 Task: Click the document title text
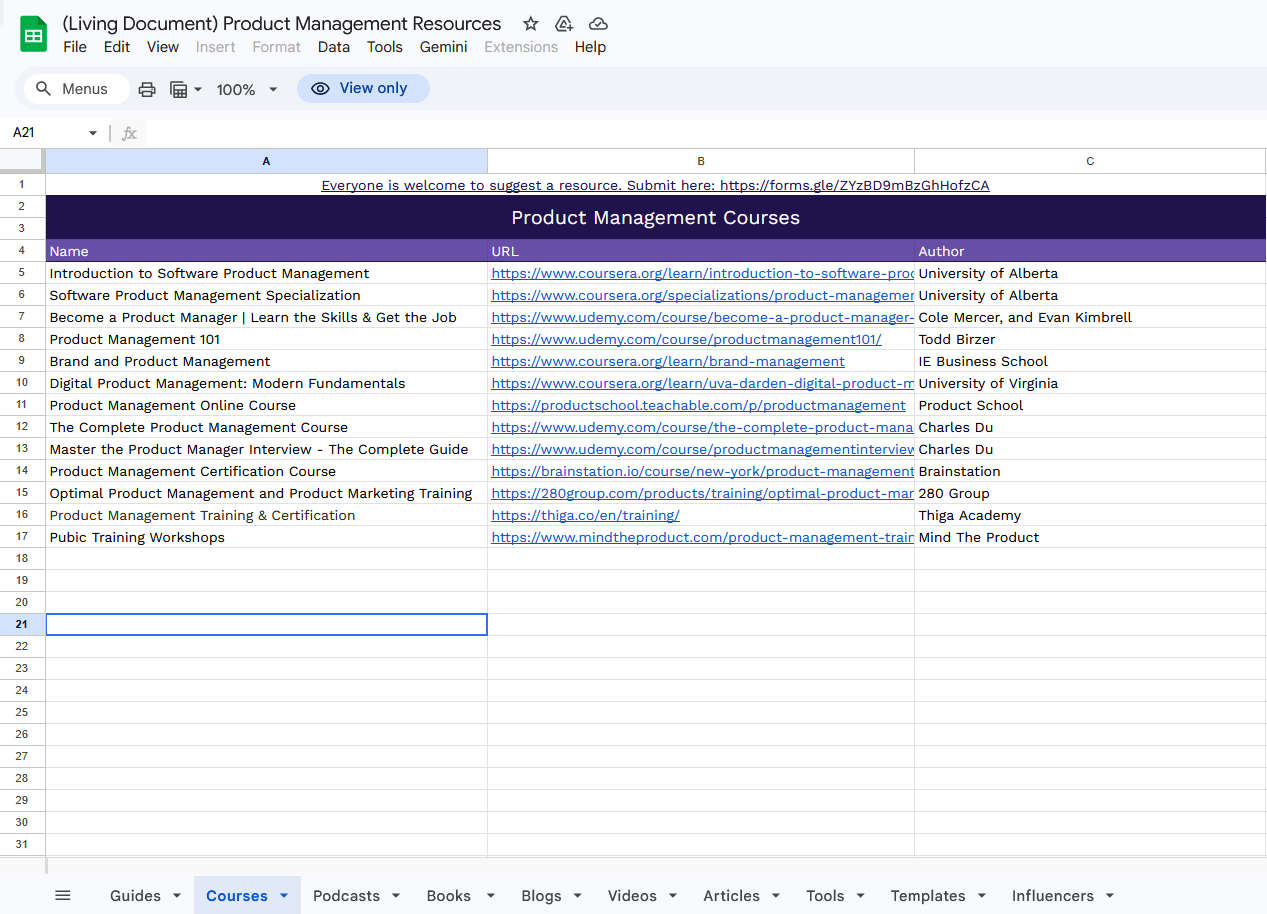click(x=282, y=24)
